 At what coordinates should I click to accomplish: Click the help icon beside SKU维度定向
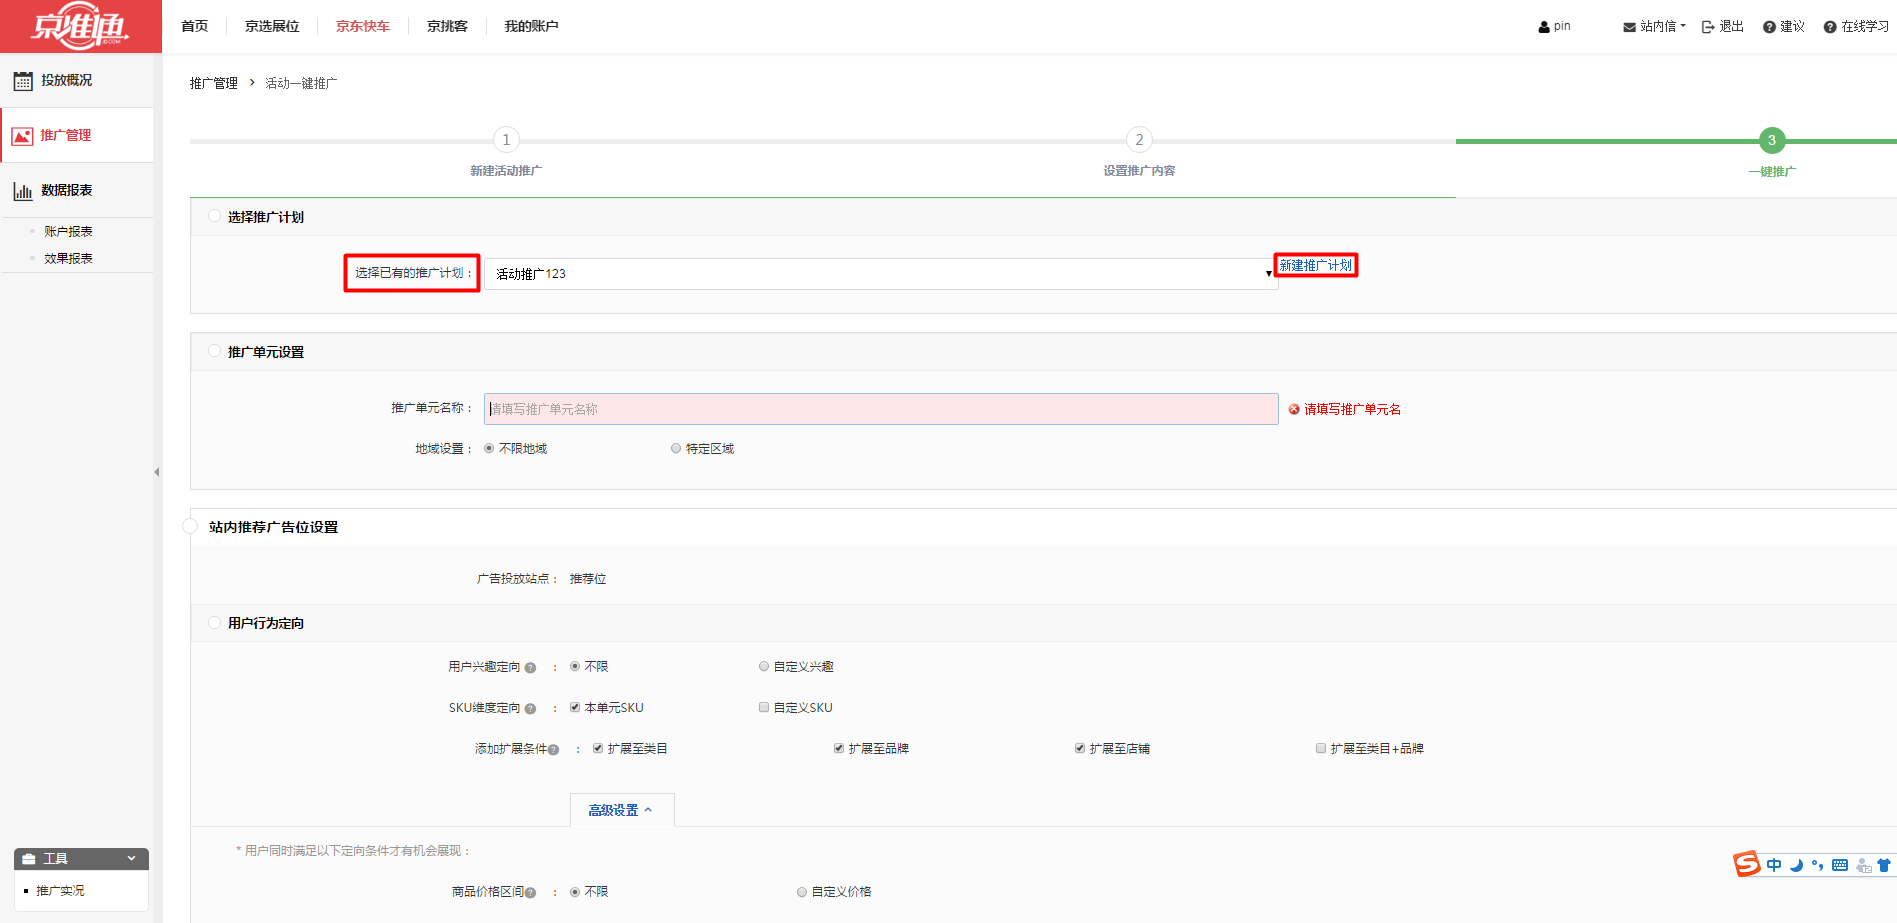tap(530, 709)
